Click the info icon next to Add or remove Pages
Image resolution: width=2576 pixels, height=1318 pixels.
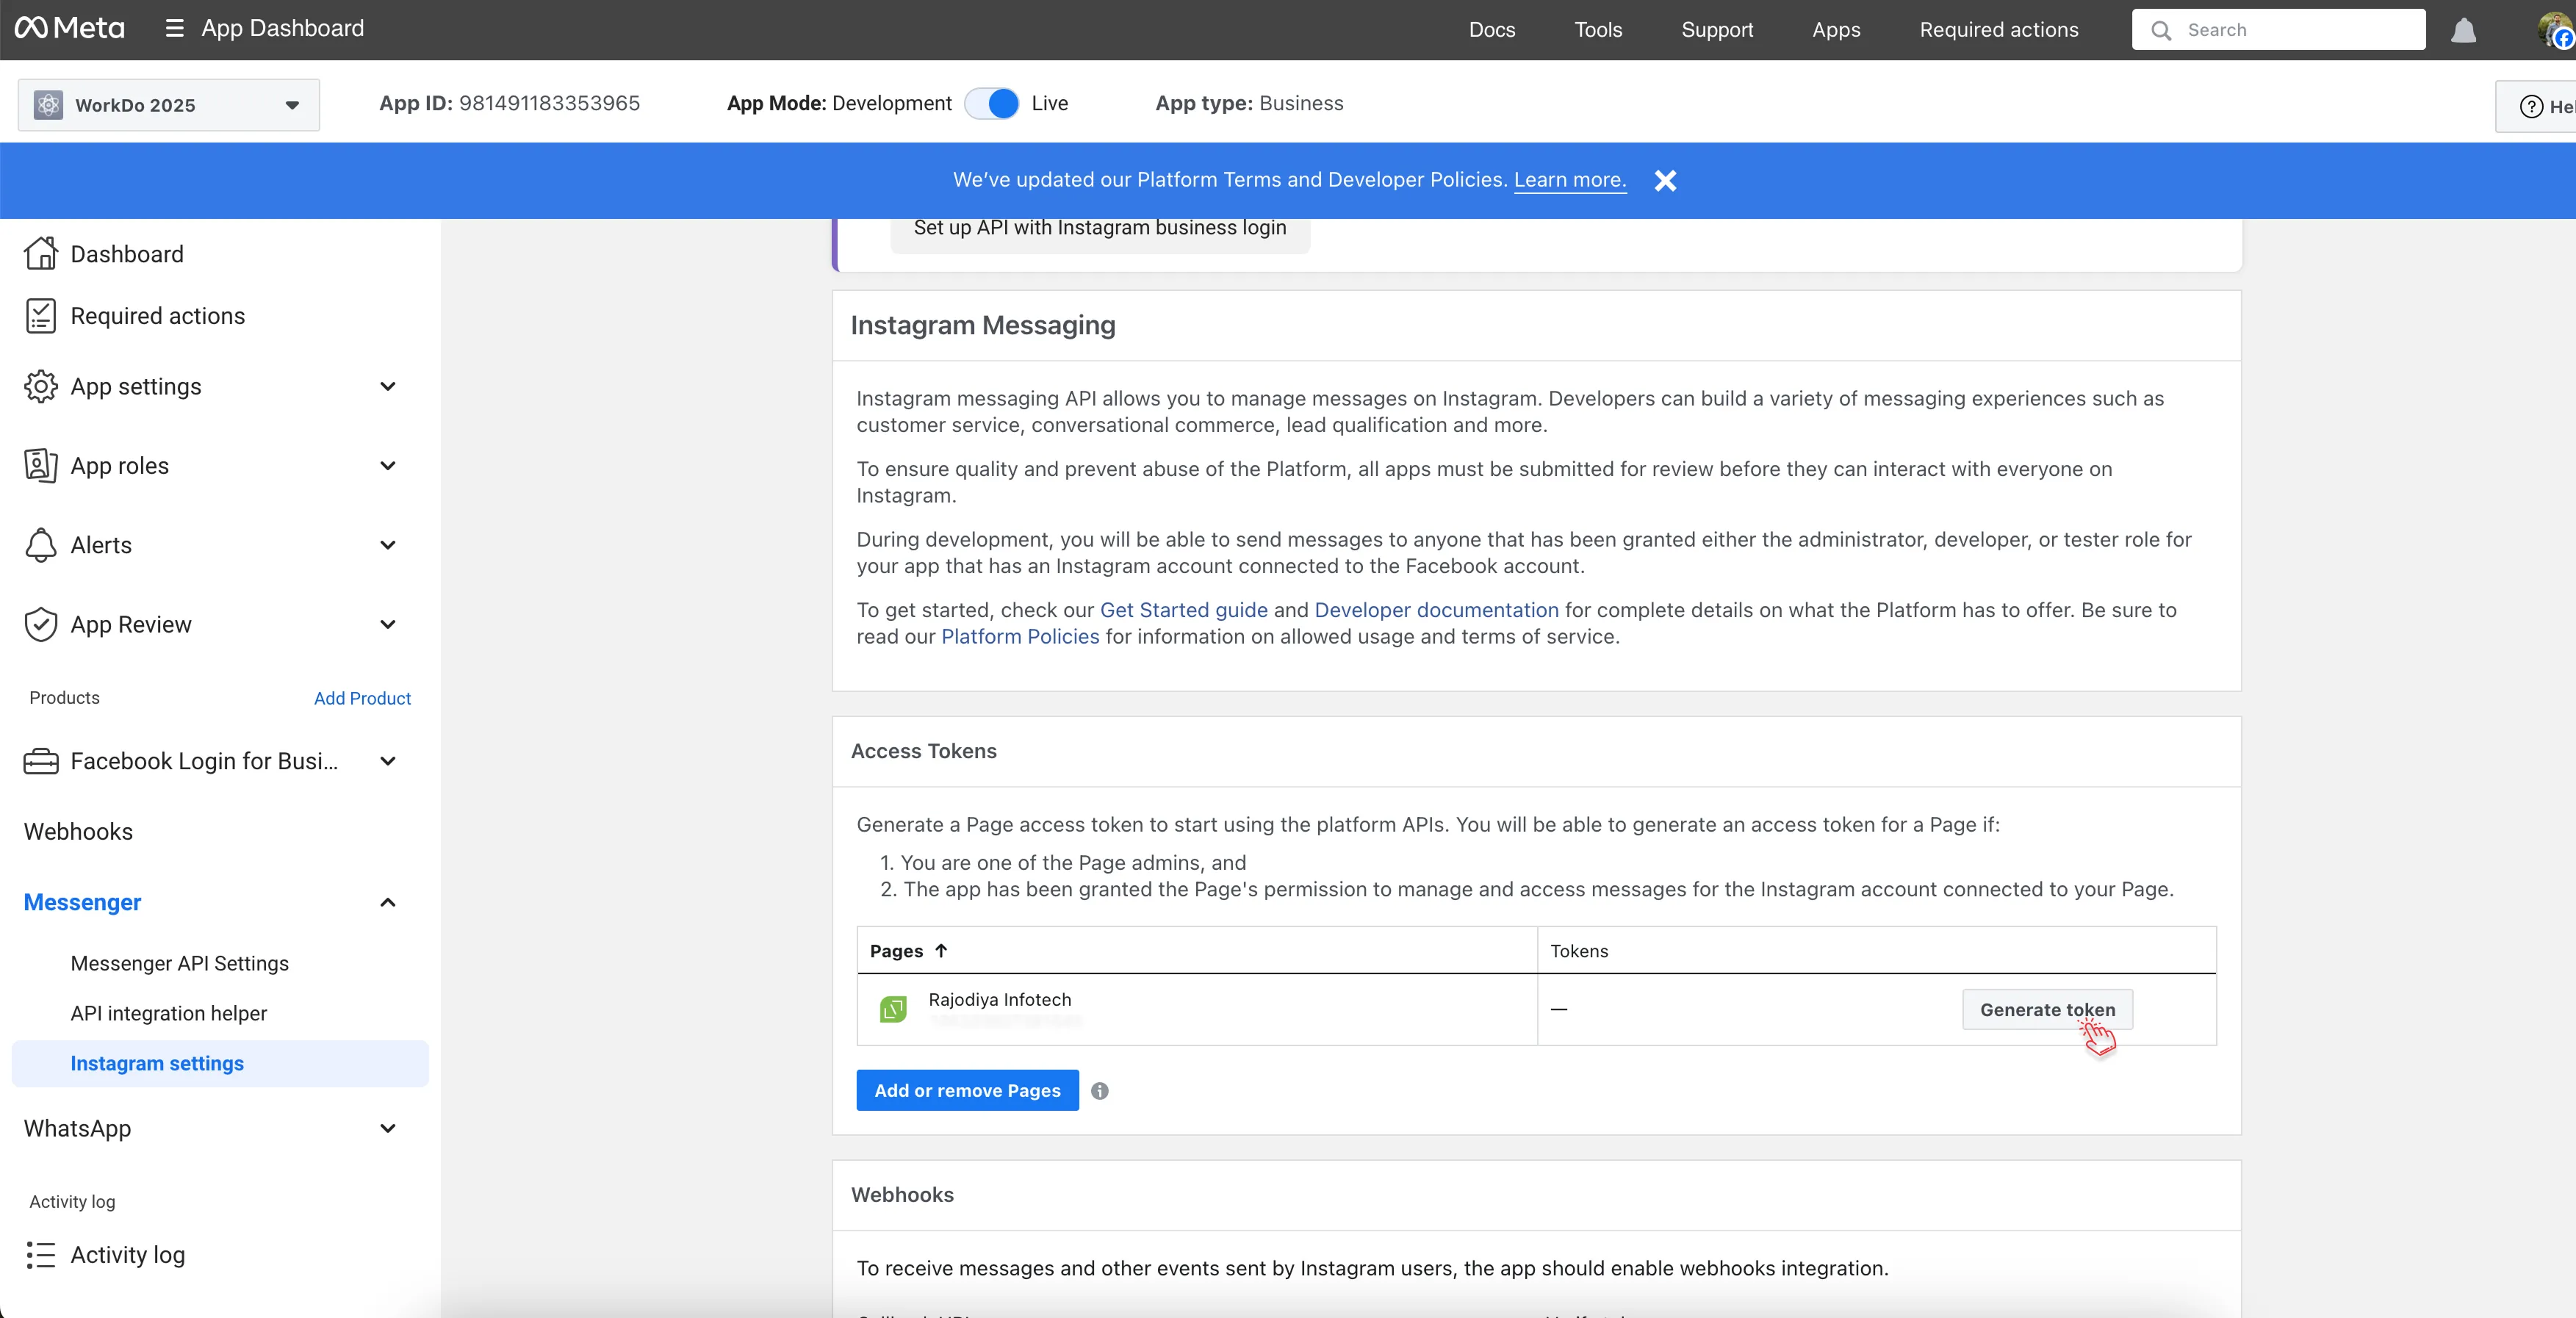pos(1099,1091)
